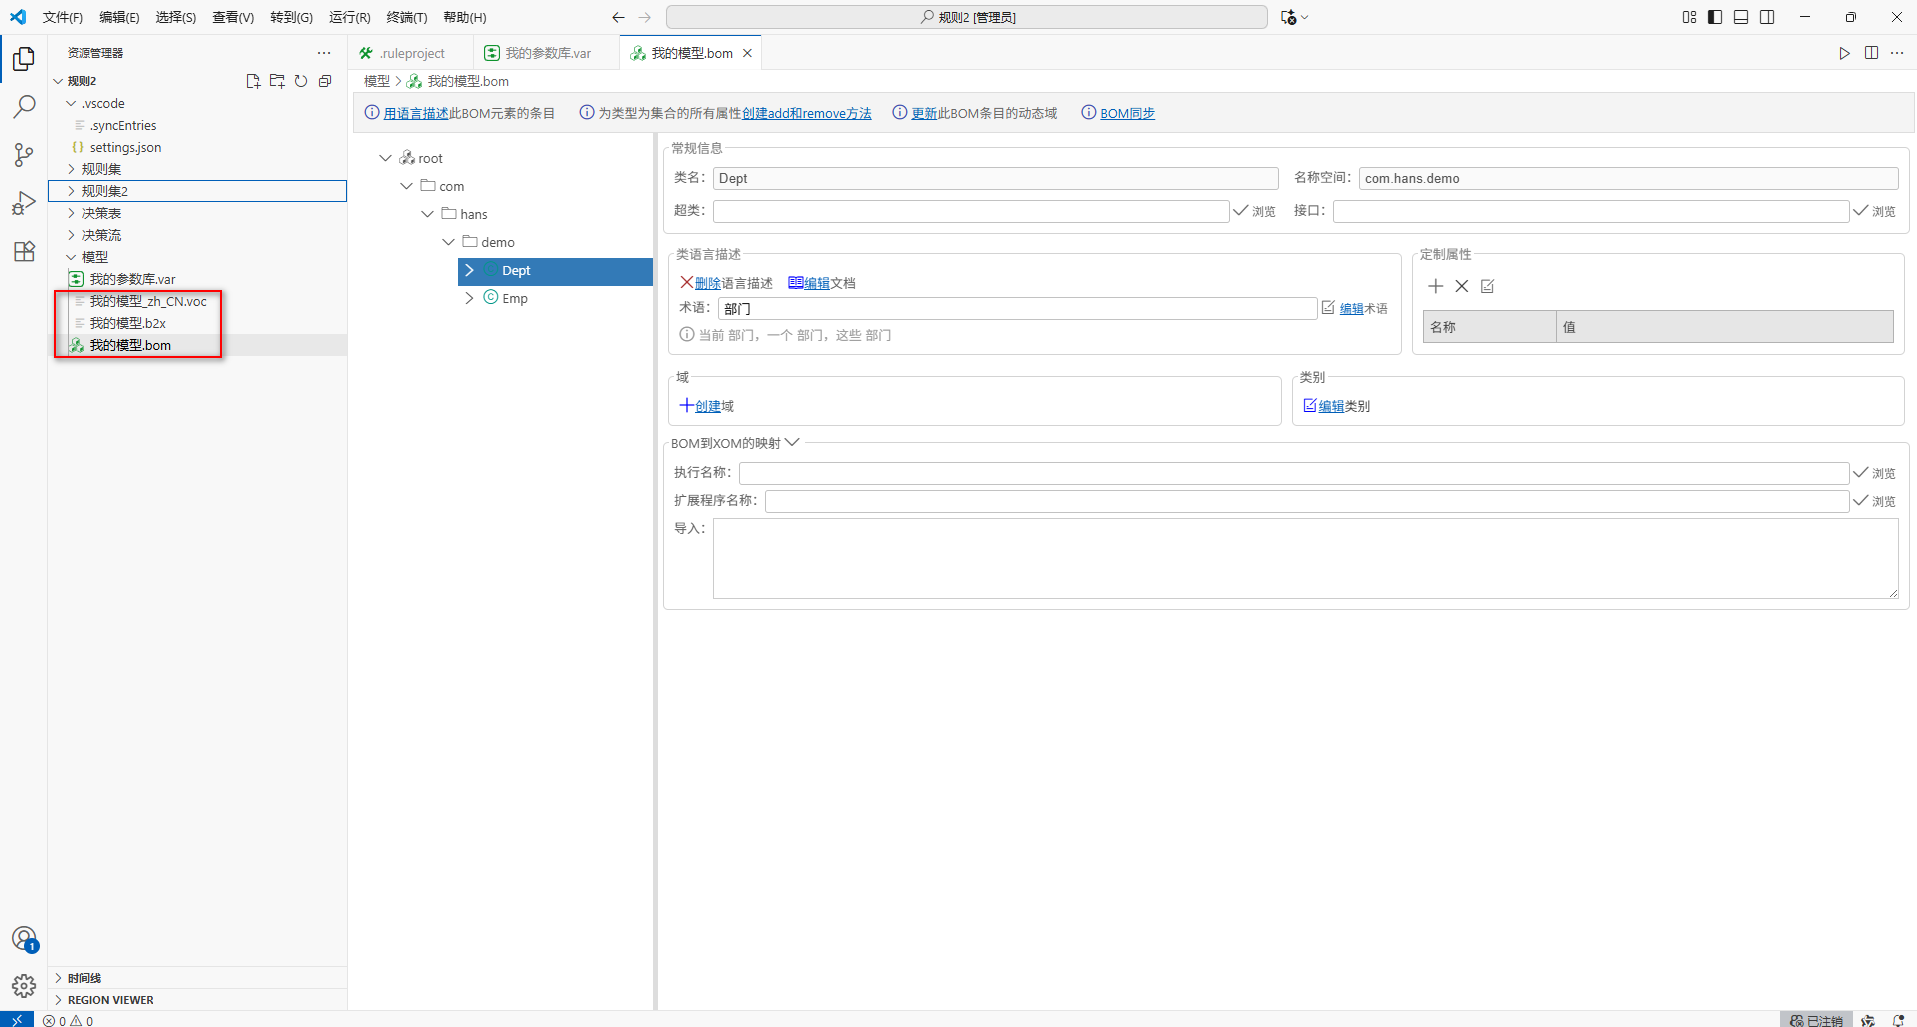Screen dimensions: 1917x1027
Task: Open the Search view in activity bar
Action: pyautogui.click(x=24, y=107)
